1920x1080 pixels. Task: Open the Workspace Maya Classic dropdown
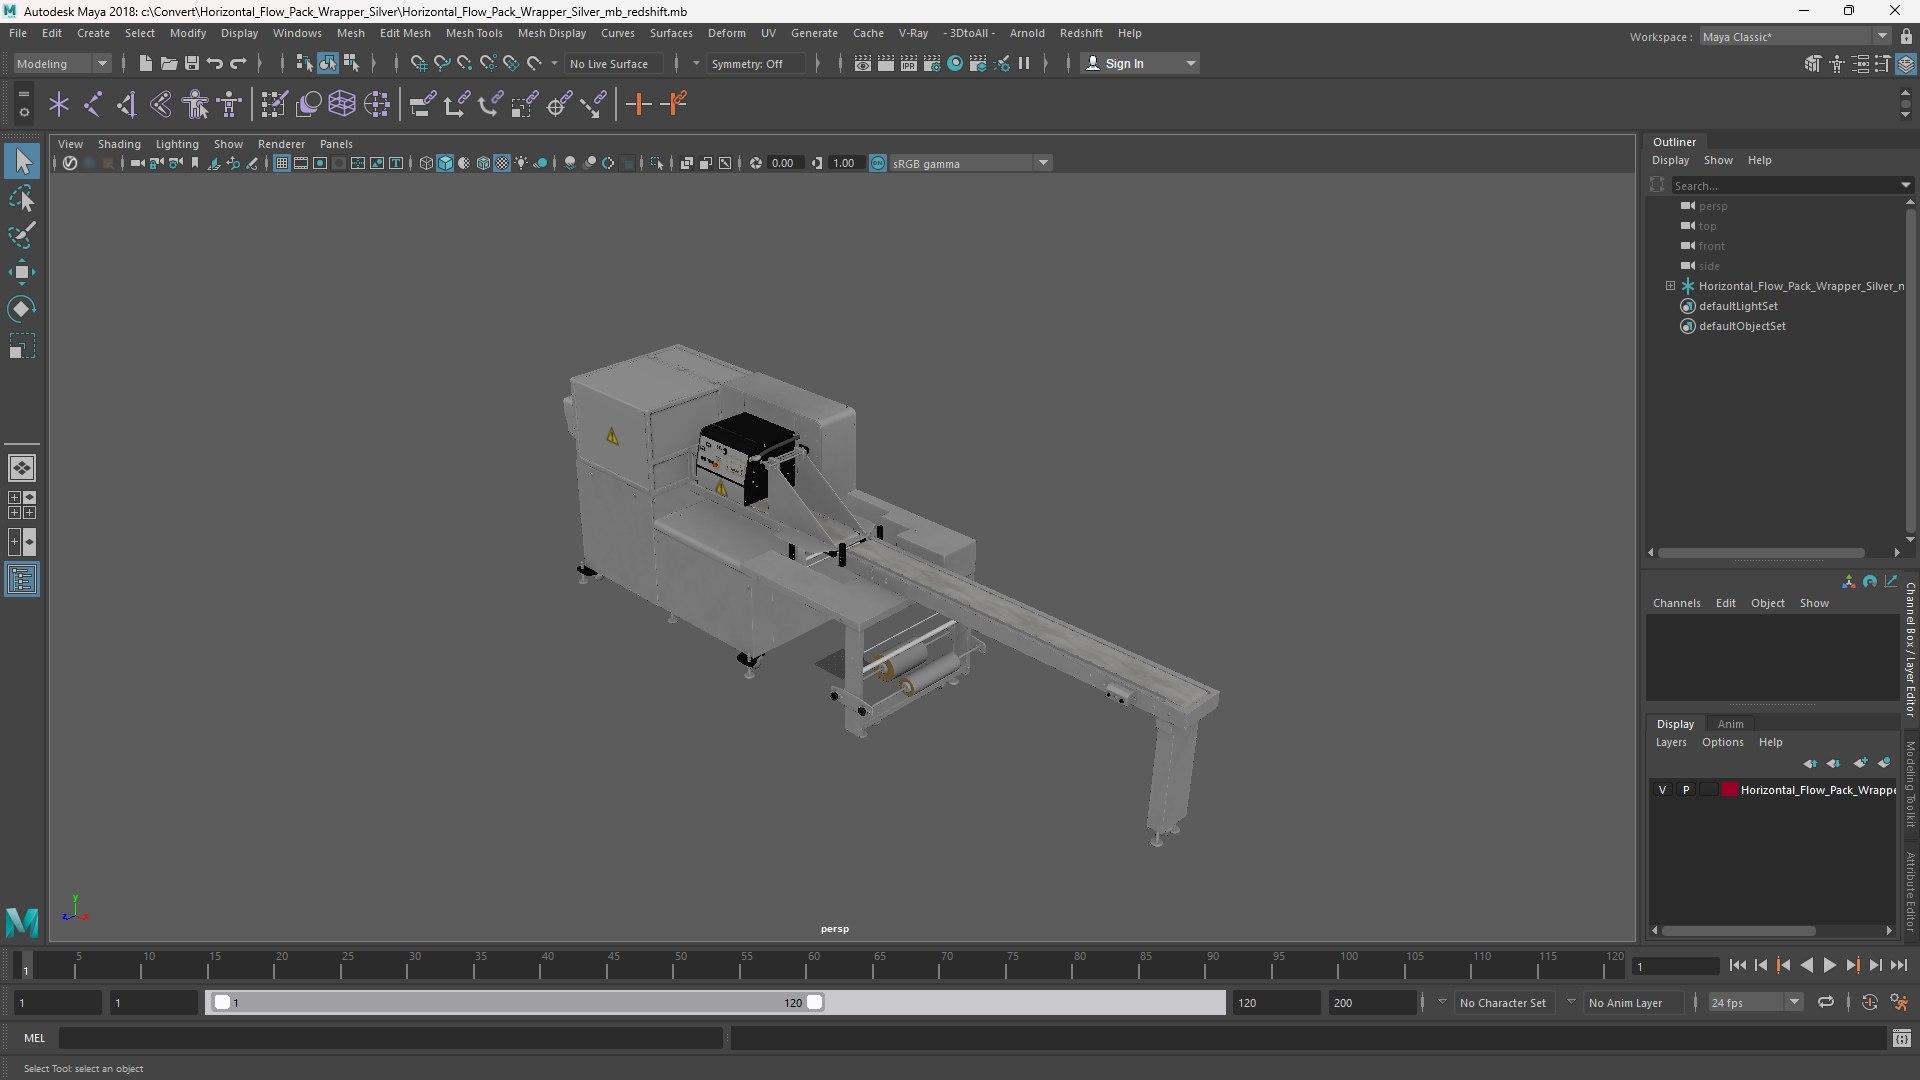pos(1795,37)
